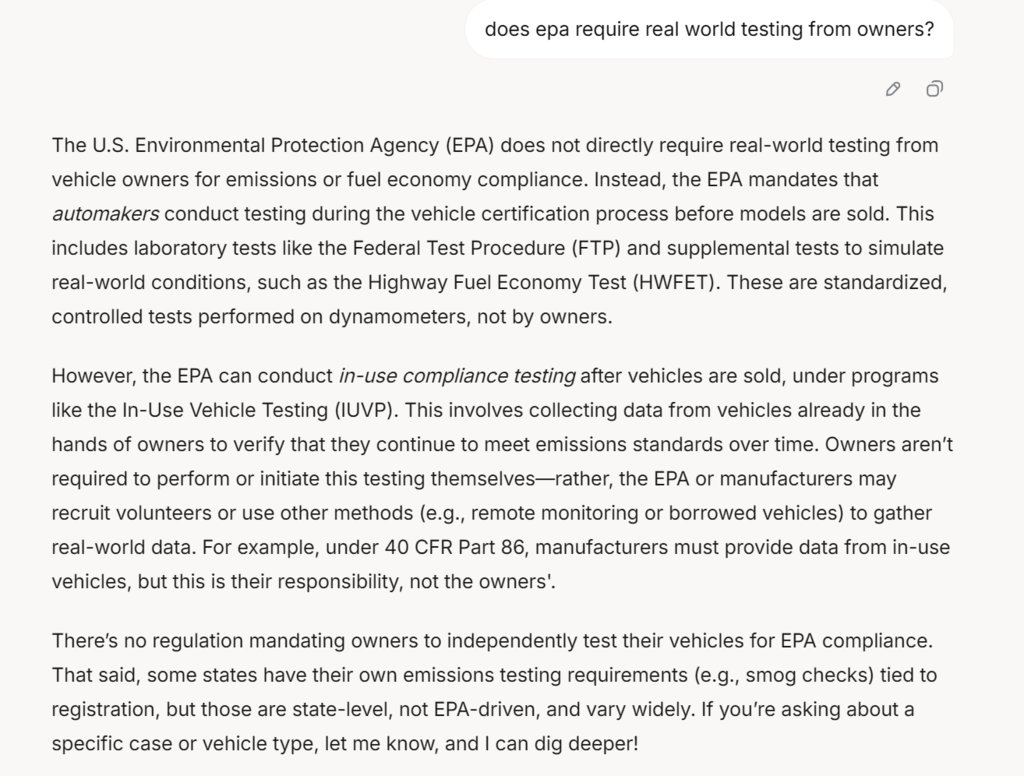Image resolution: width=1024 pixels, height=776 pixels.
Task: Click the "smog checks" example text
Action: 809,675
